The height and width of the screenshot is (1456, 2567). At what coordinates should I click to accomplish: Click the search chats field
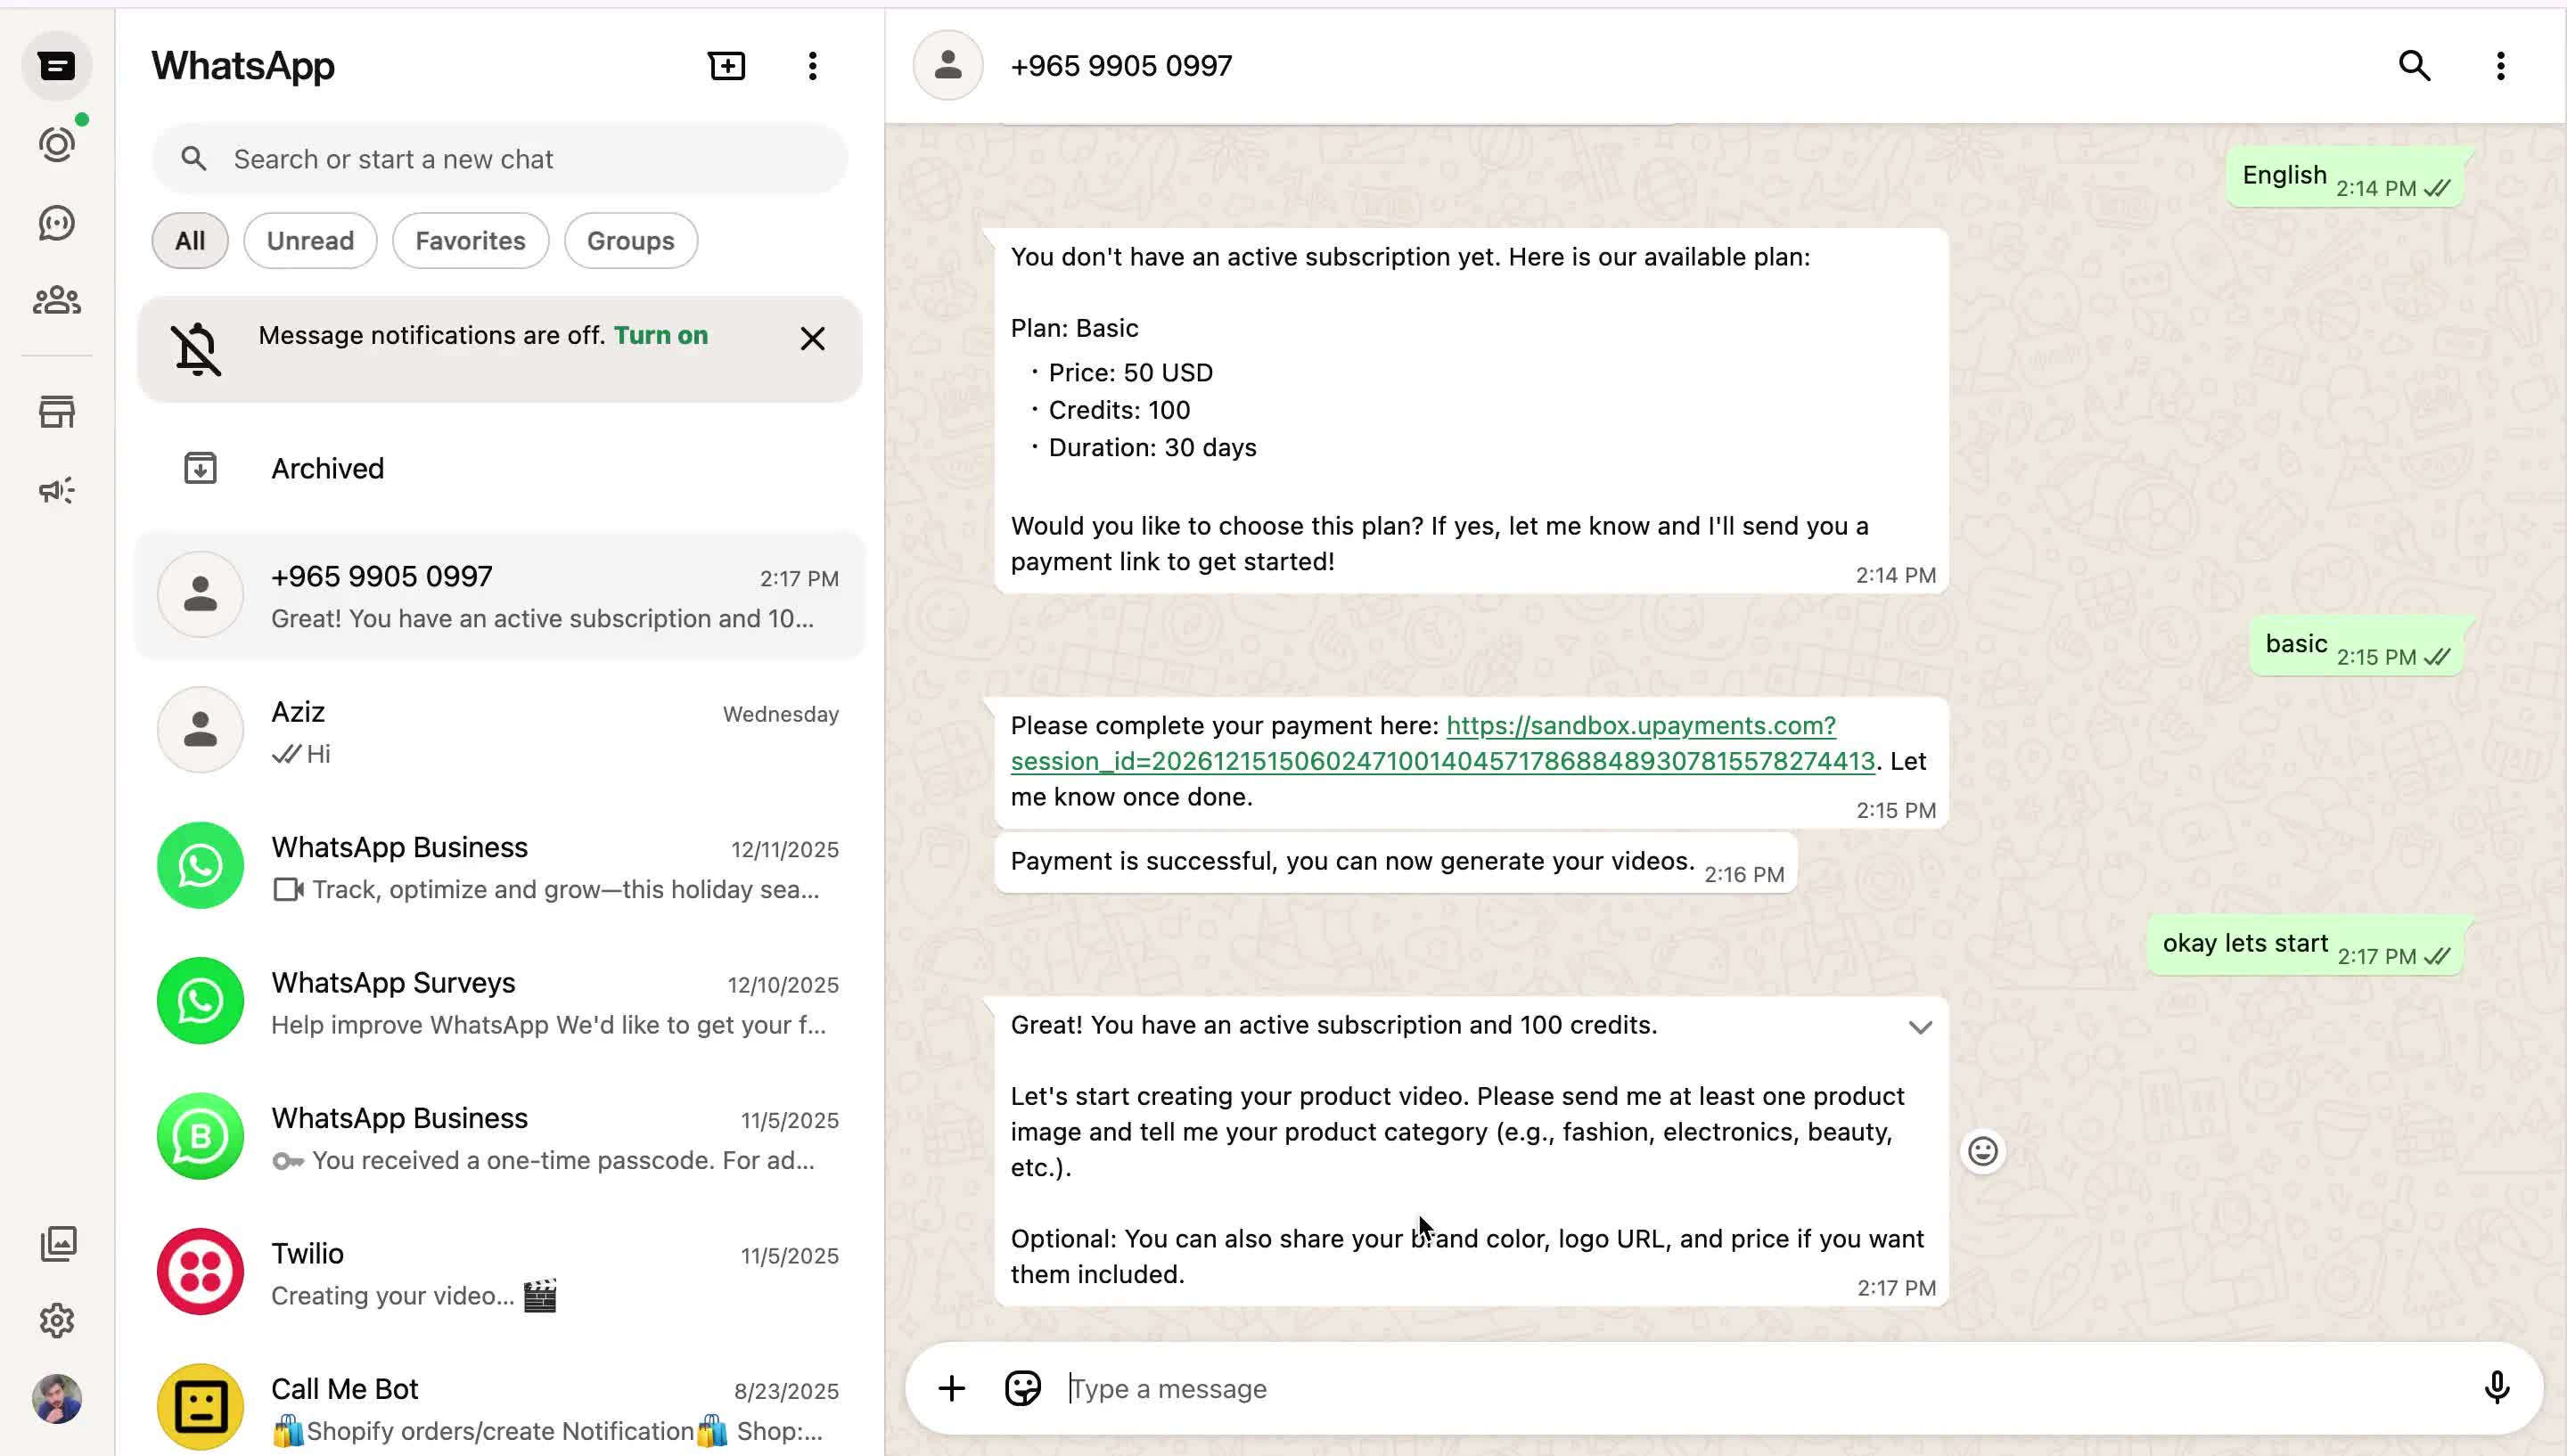pos(500,159)
